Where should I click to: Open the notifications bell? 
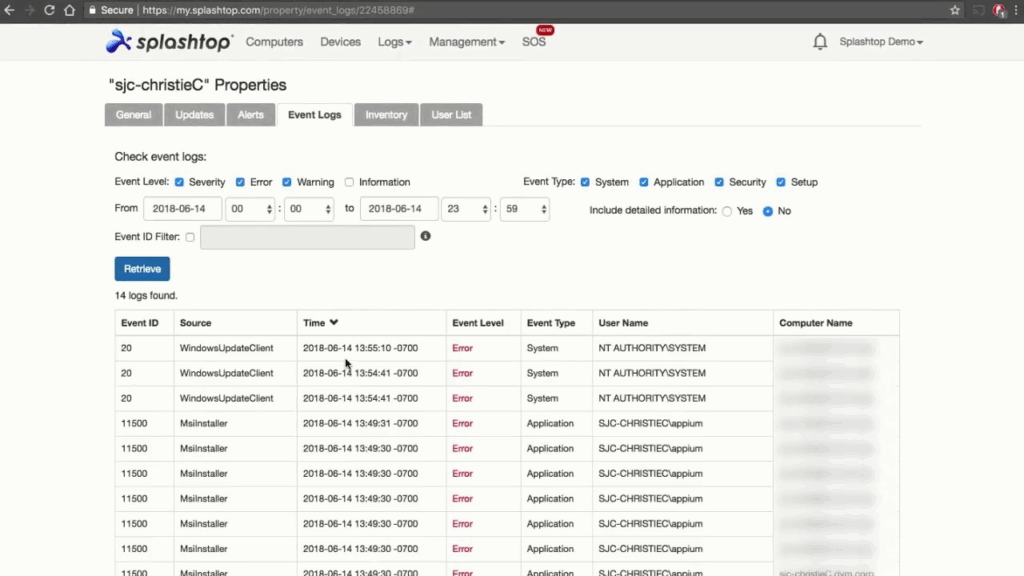[x=820, y=42]
